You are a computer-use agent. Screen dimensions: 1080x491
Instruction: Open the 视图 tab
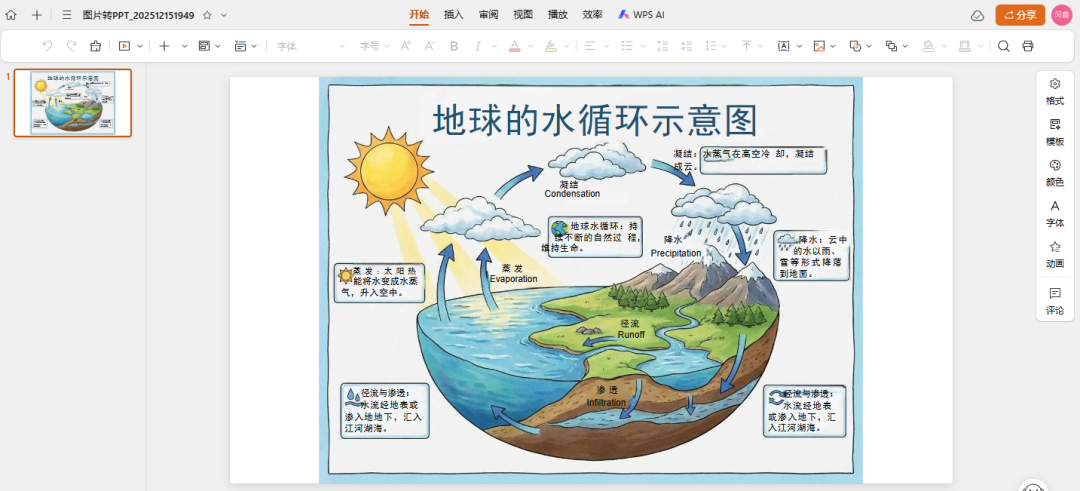pos(523,14)
